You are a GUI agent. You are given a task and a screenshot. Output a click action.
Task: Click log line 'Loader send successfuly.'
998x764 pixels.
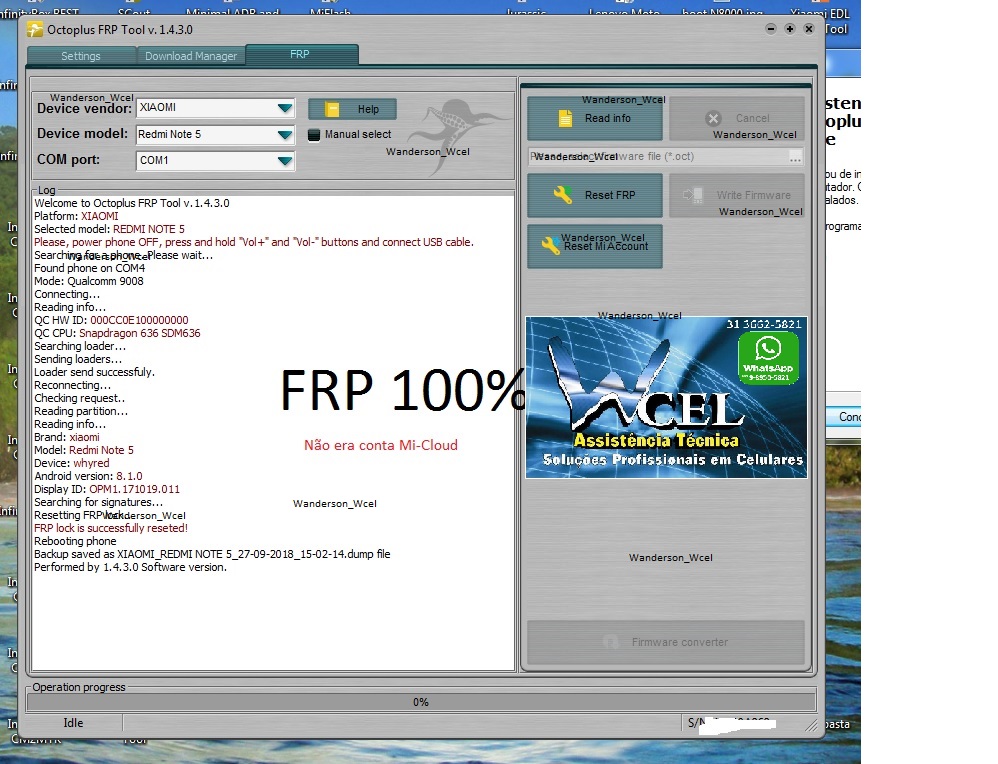click(94, 372)
